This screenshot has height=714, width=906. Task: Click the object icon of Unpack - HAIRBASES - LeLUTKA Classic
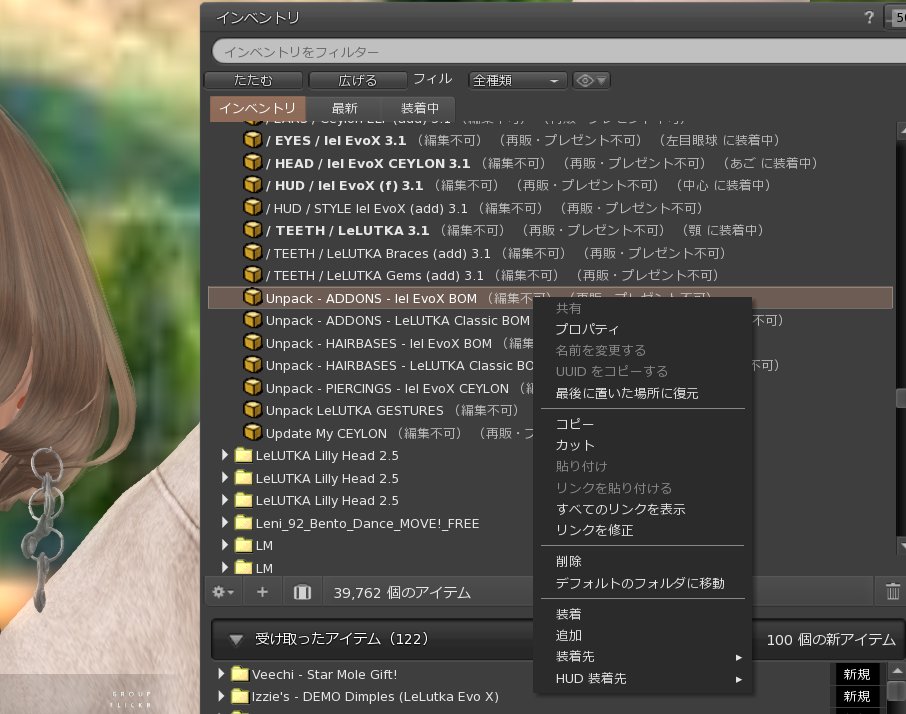pyautogui.click(x=253, y=365)
